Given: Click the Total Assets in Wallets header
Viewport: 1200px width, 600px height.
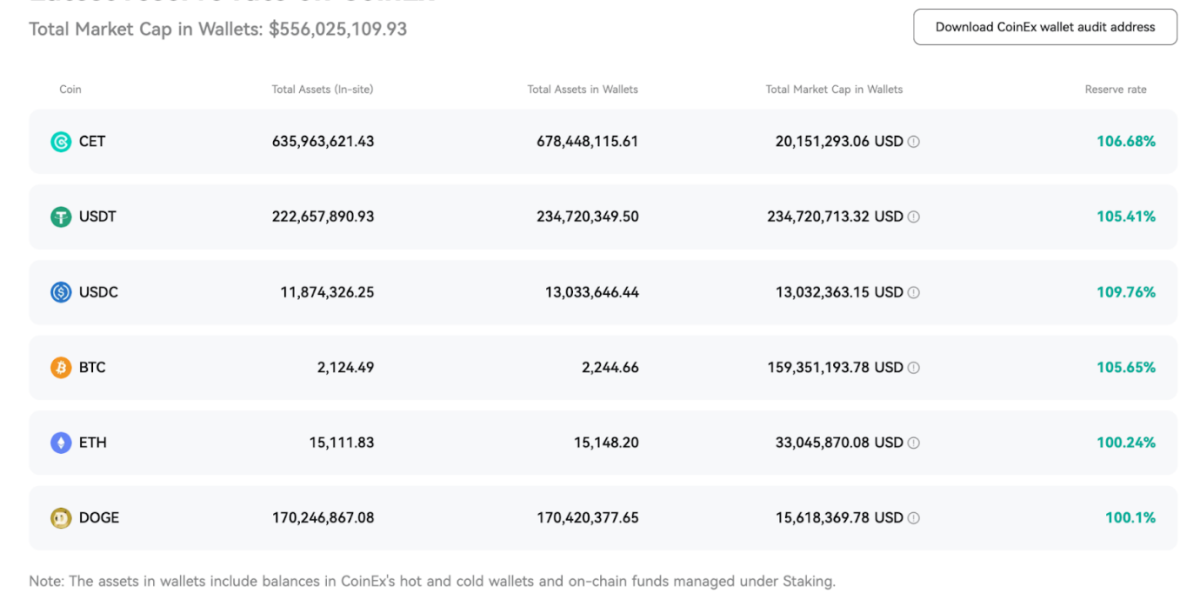Looking at the screenshot, I should (583, 89).
